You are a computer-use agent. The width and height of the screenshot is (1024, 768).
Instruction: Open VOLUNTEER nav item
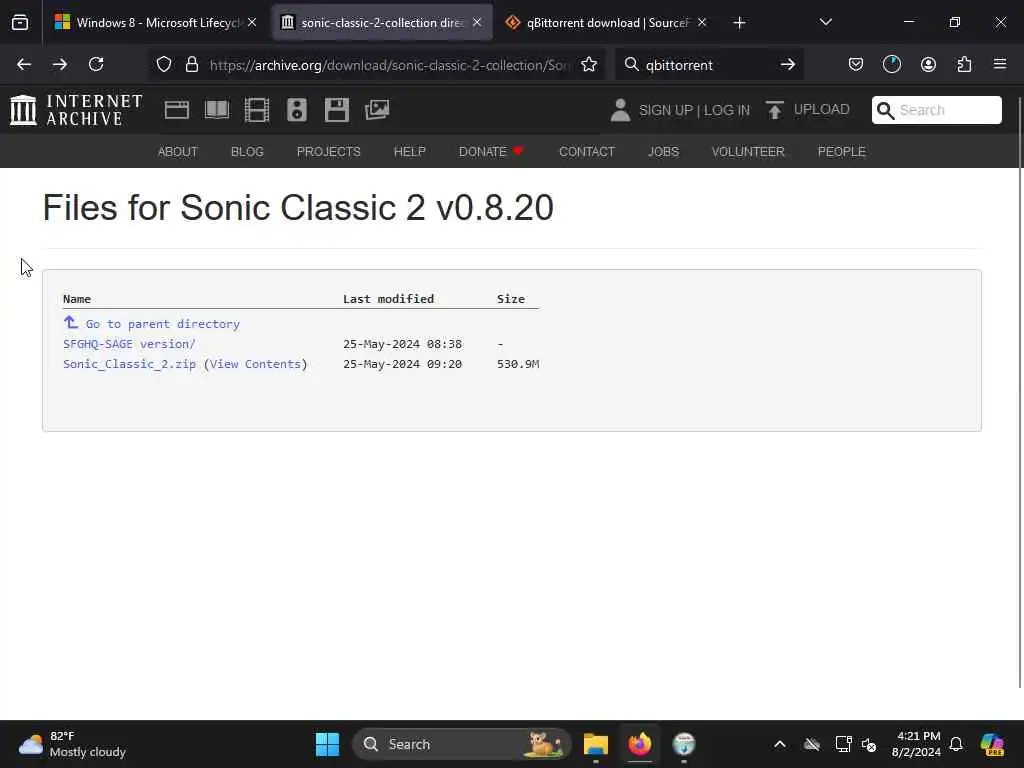coord(748,152)
